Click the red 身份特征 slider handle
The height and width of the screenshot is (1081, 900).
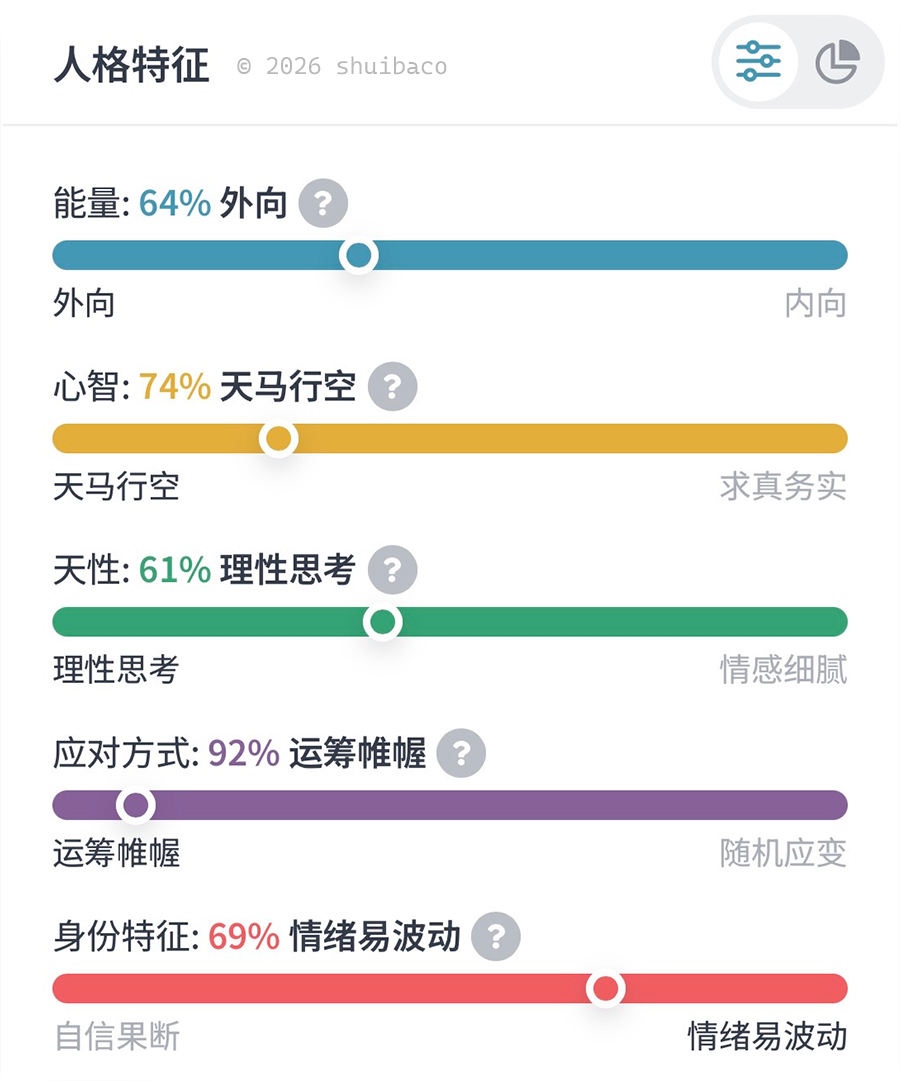tap(605, 989)
